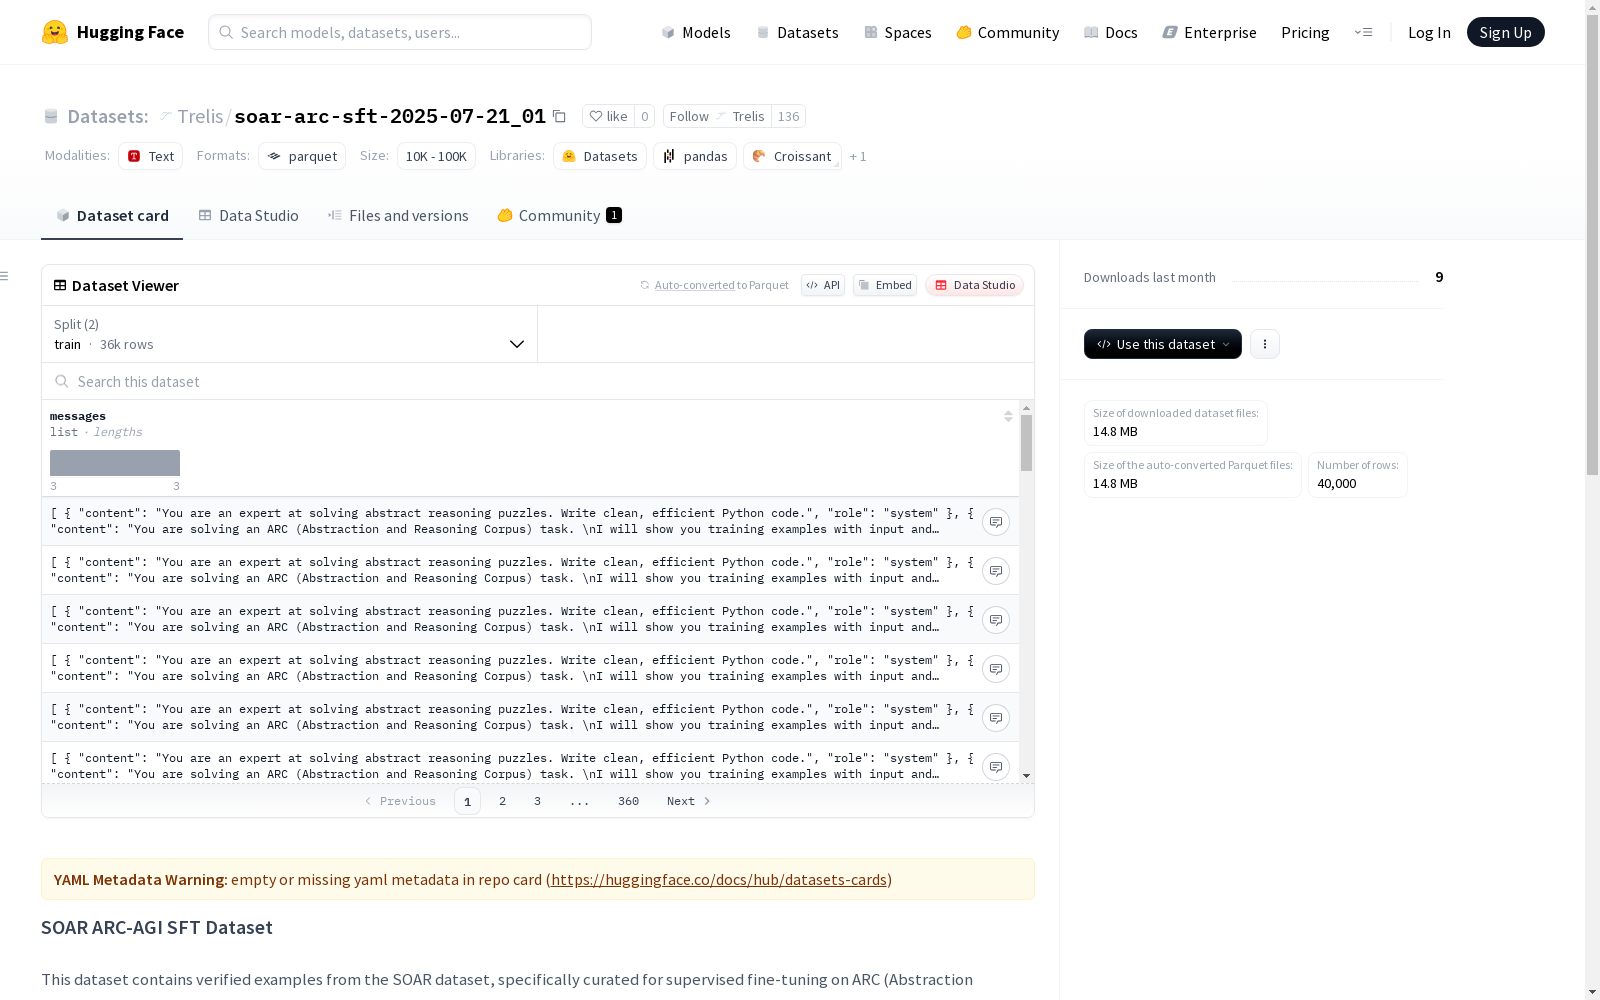Click the Text modality tag
1600x1000 pixels.
click(151, 156)
